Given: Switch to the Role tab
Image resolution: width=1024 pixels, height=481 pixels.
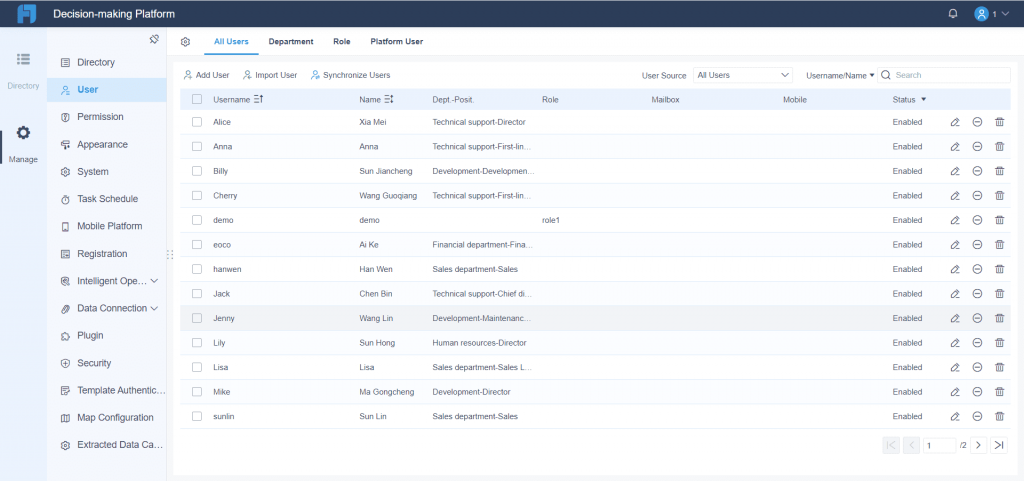Looking at the screenshot, I should 342,42.
